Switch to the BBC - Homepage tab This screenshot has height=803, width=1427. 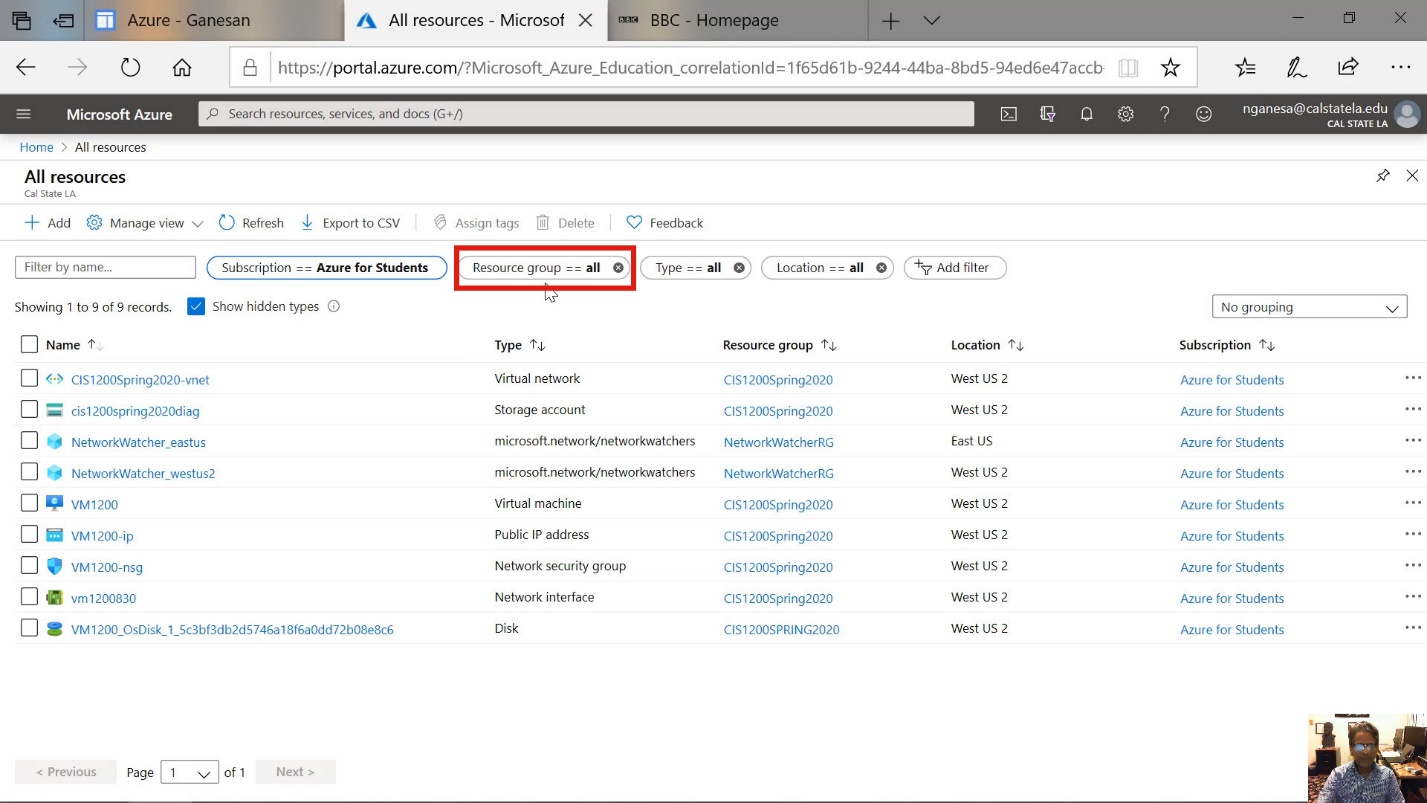pyautogui.click(x=713, y=20)
